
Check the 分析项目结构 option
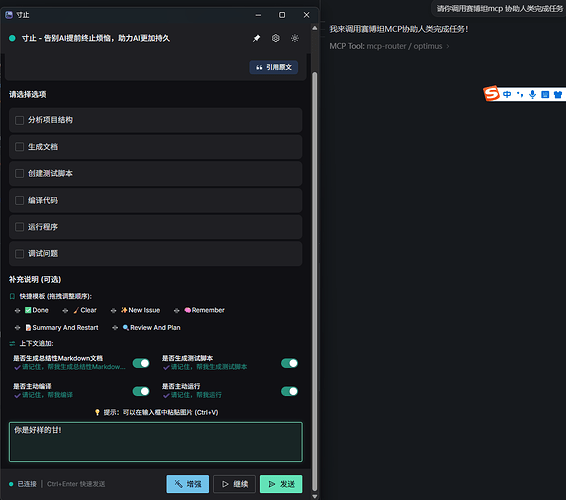pyautogui.click(x=19, y=120)
